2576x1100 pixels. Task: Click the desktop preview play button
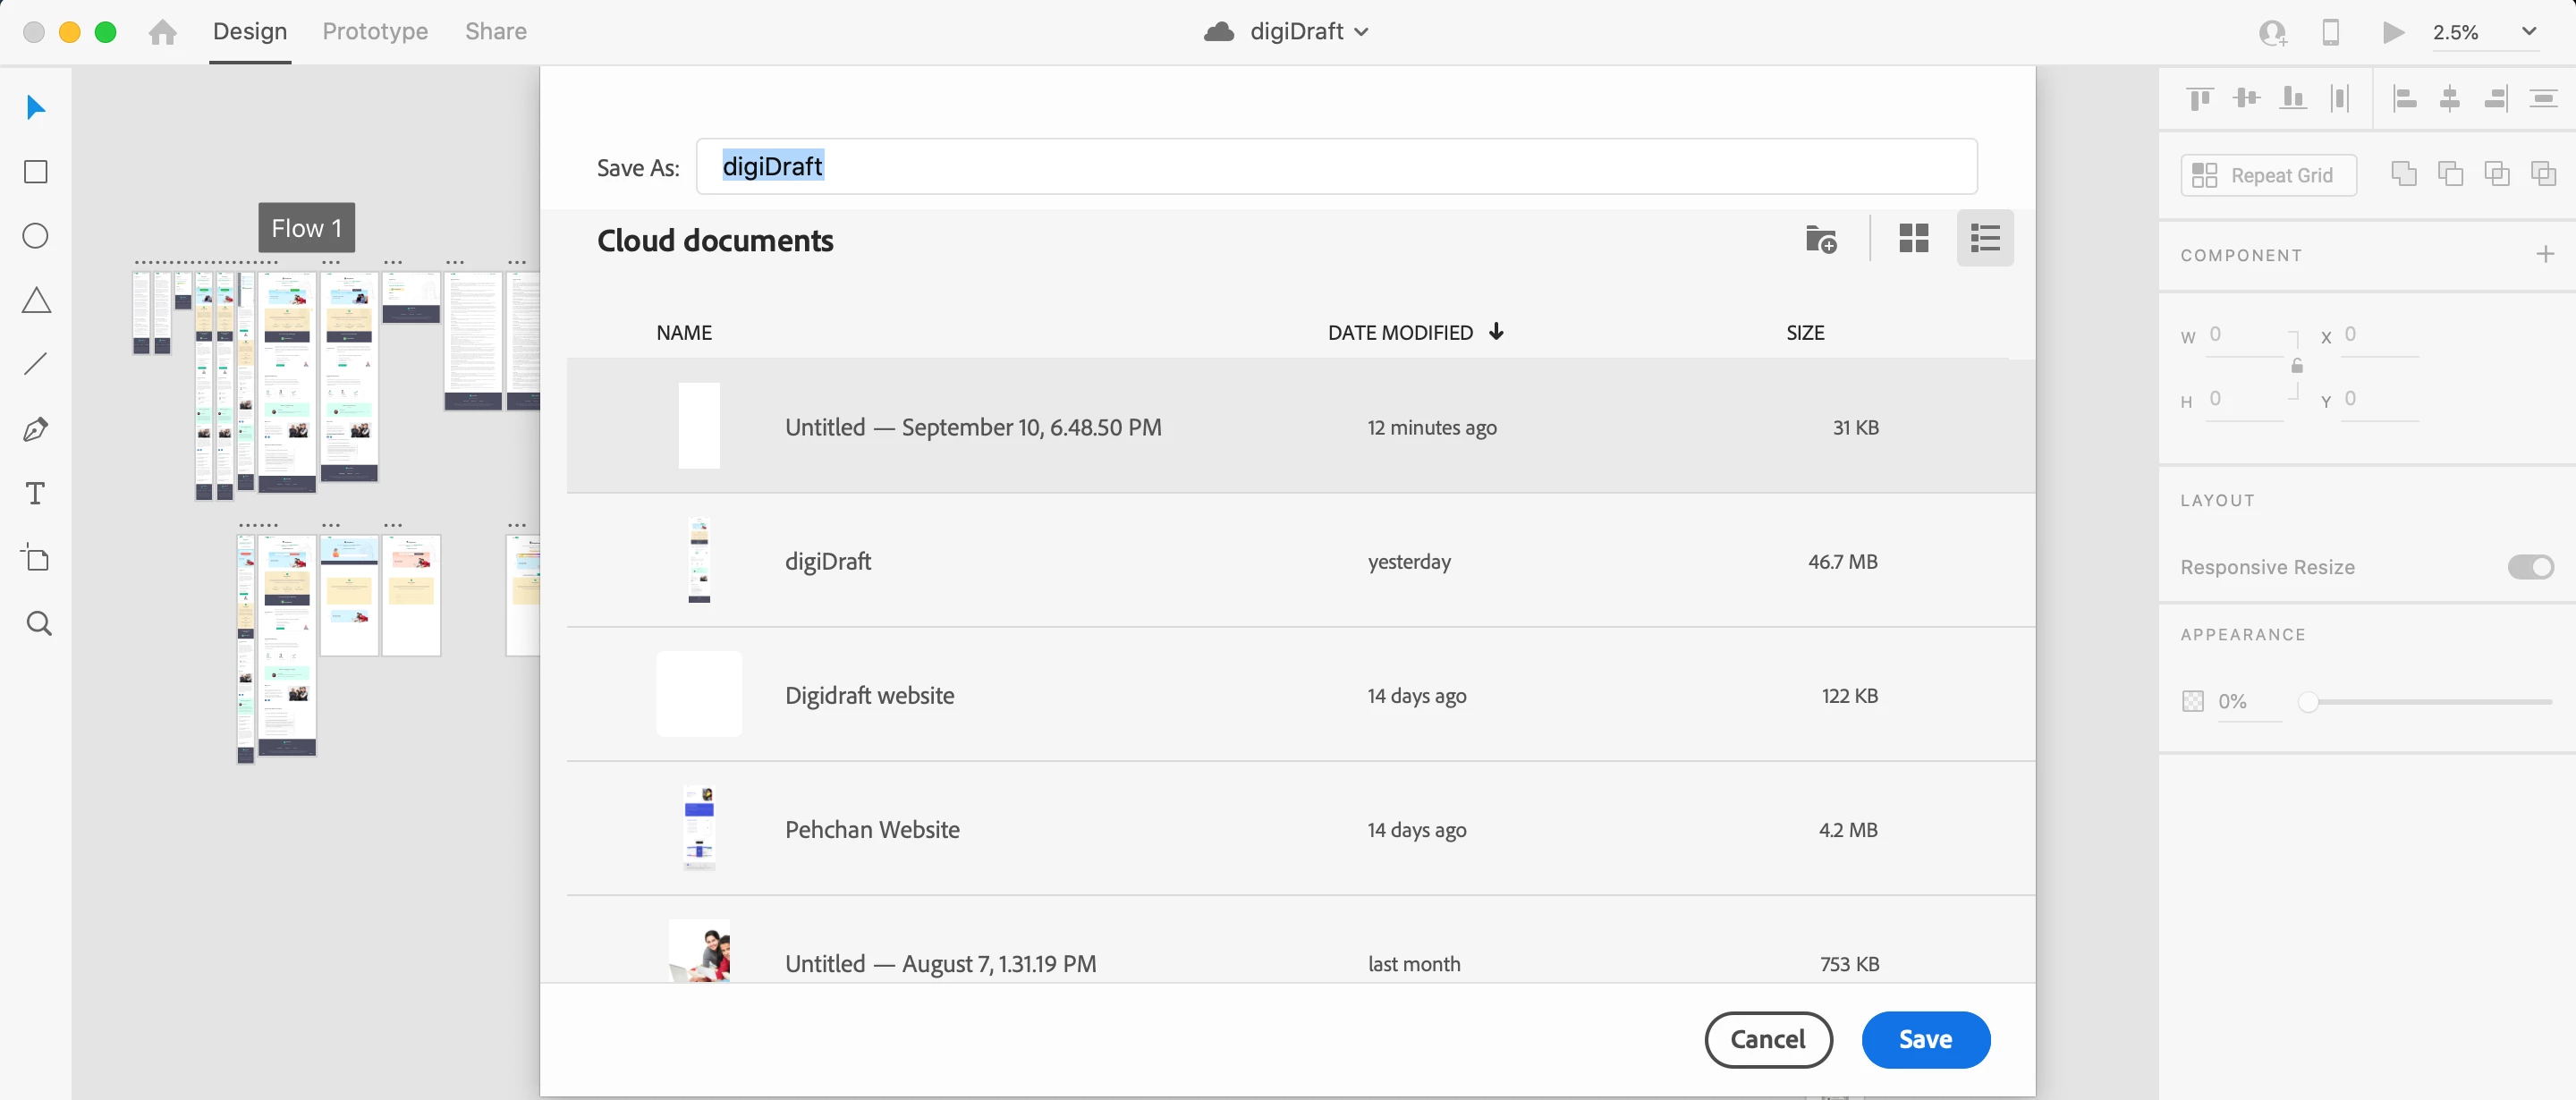pos(2392,32)
